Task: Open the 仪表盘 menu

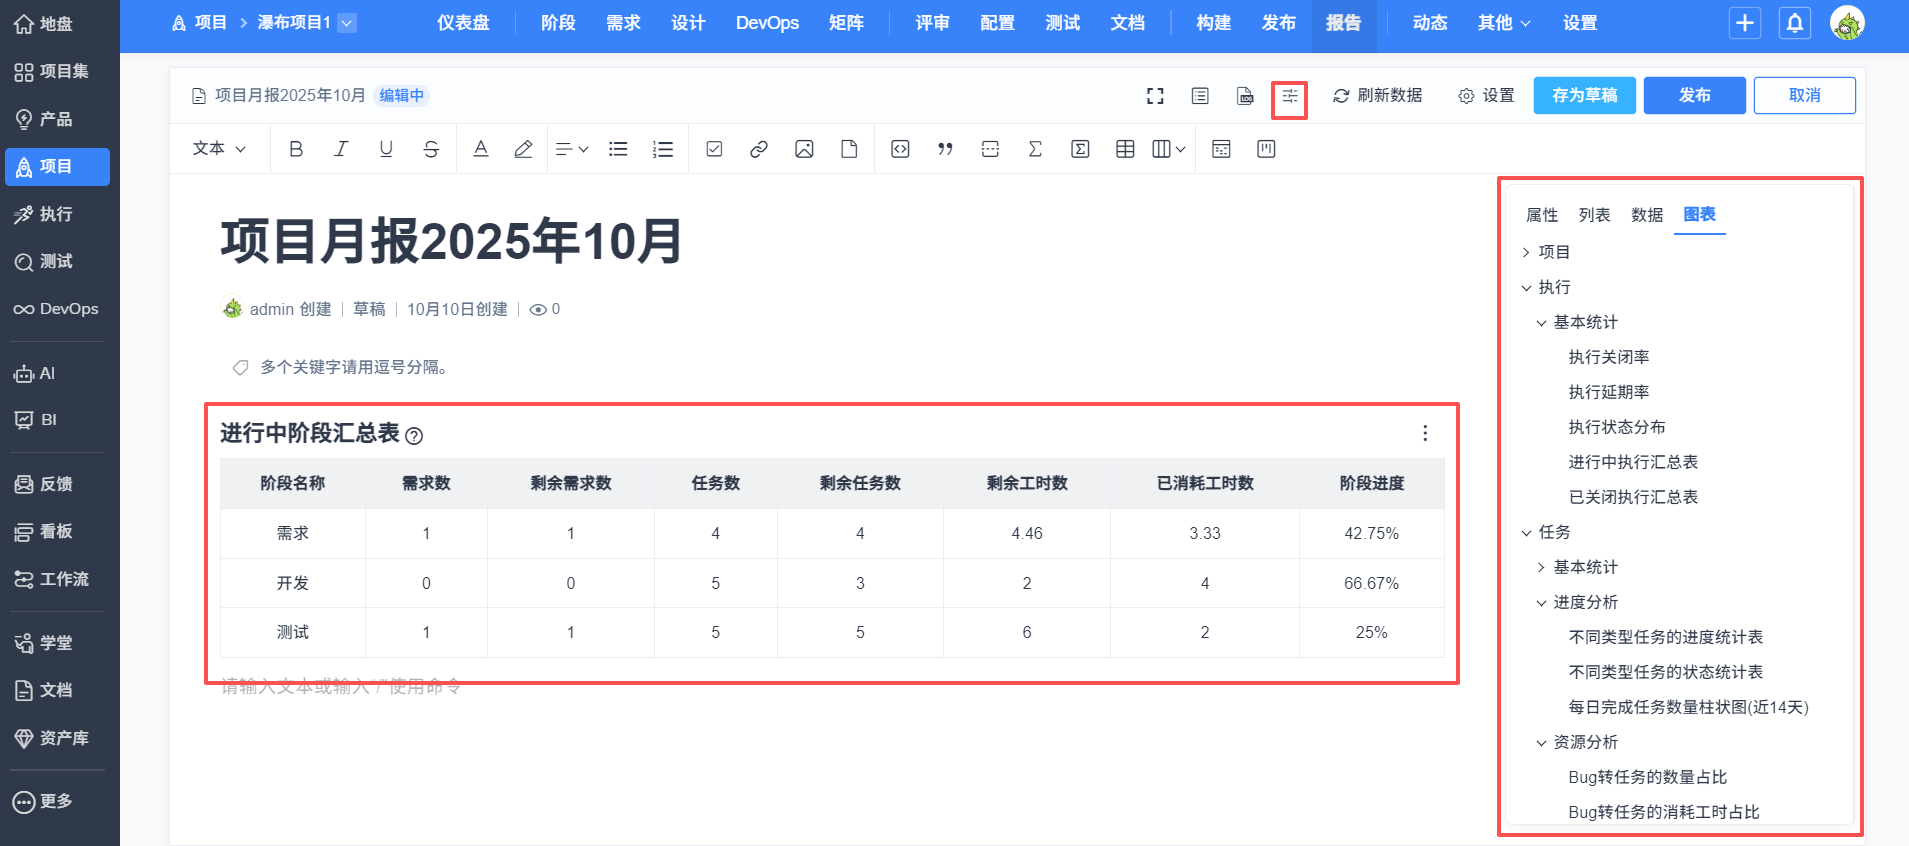Action: click(463, 23)
